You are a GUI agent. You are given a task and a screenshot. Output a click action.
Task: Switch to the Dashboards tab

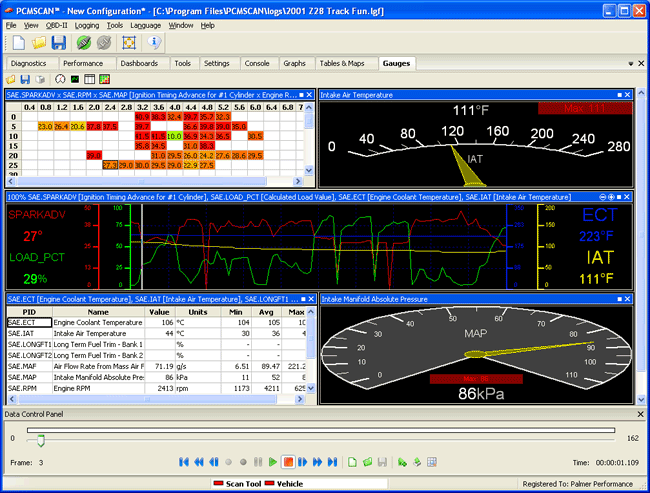(138, 63)
